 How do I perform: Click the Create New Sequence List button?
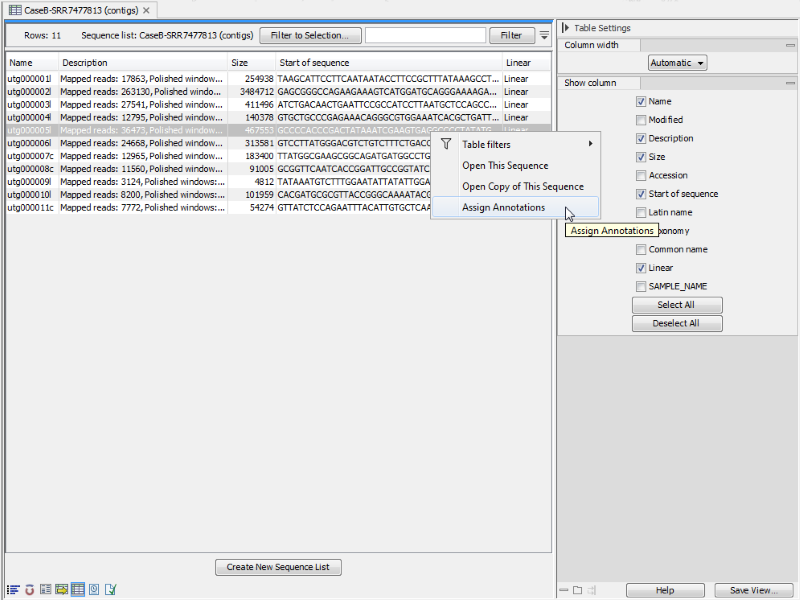277,566
